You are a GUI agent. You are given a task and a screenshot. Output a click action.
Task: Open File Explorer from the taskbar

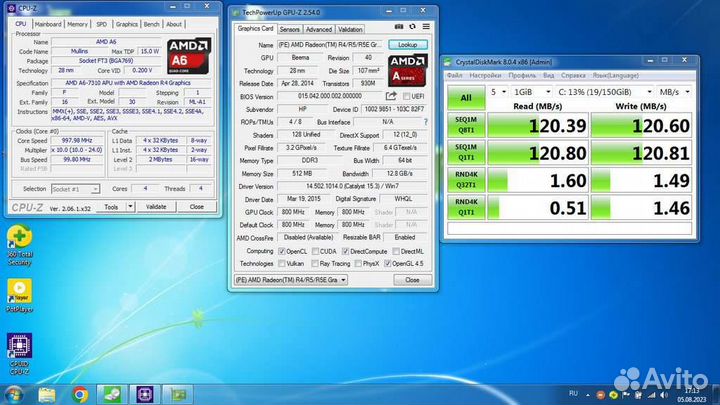(x=47, y=395)
